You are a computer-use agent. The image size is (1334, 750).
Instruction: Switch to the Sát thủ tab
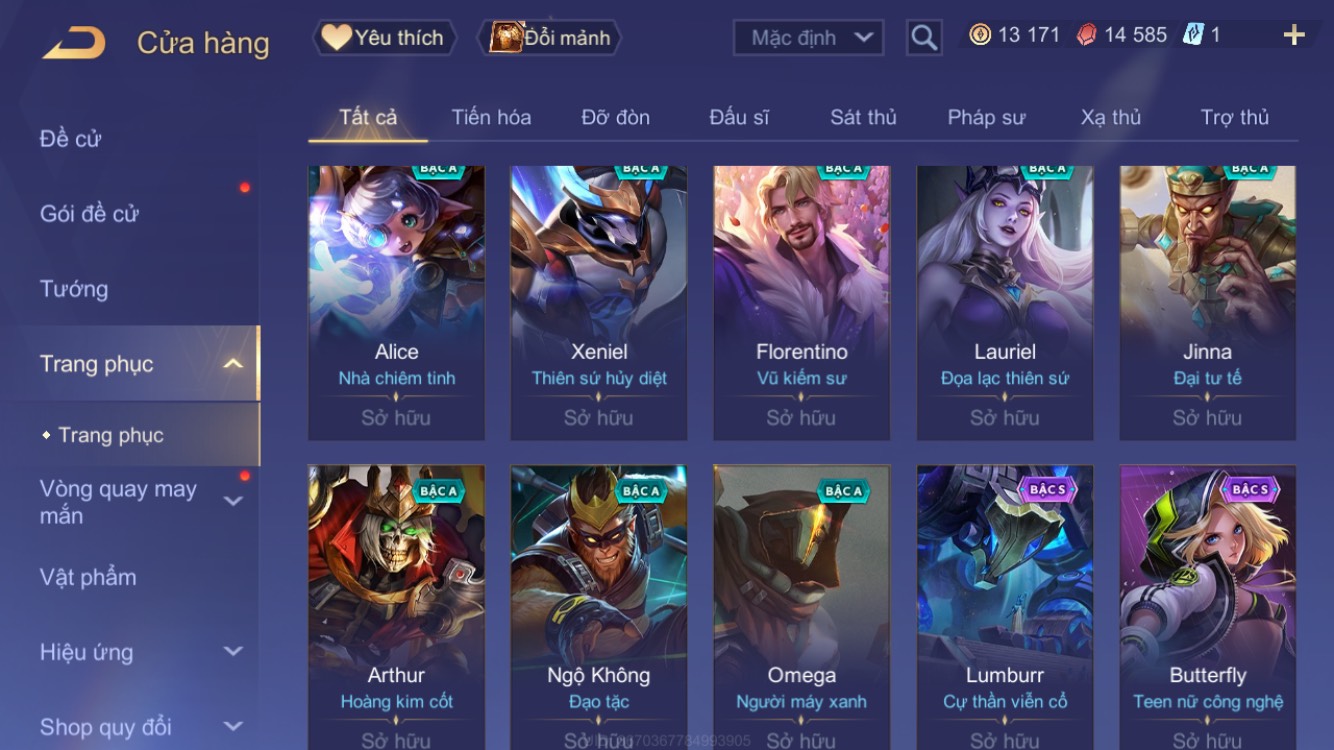[863, 117]
